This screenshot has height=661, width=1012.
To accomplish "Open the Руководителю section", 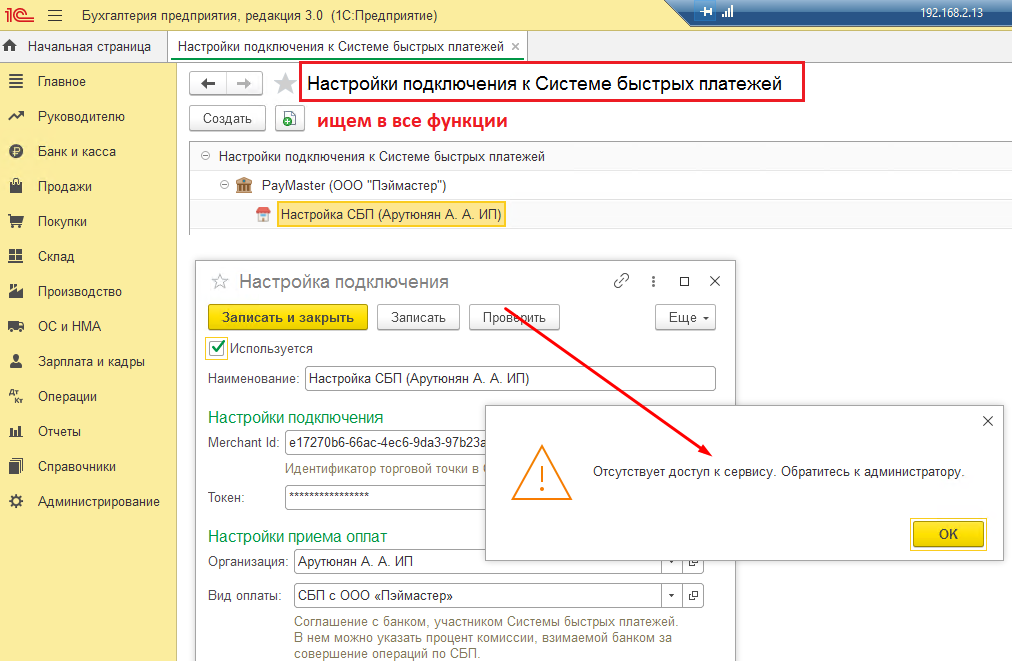I will 81,116.
